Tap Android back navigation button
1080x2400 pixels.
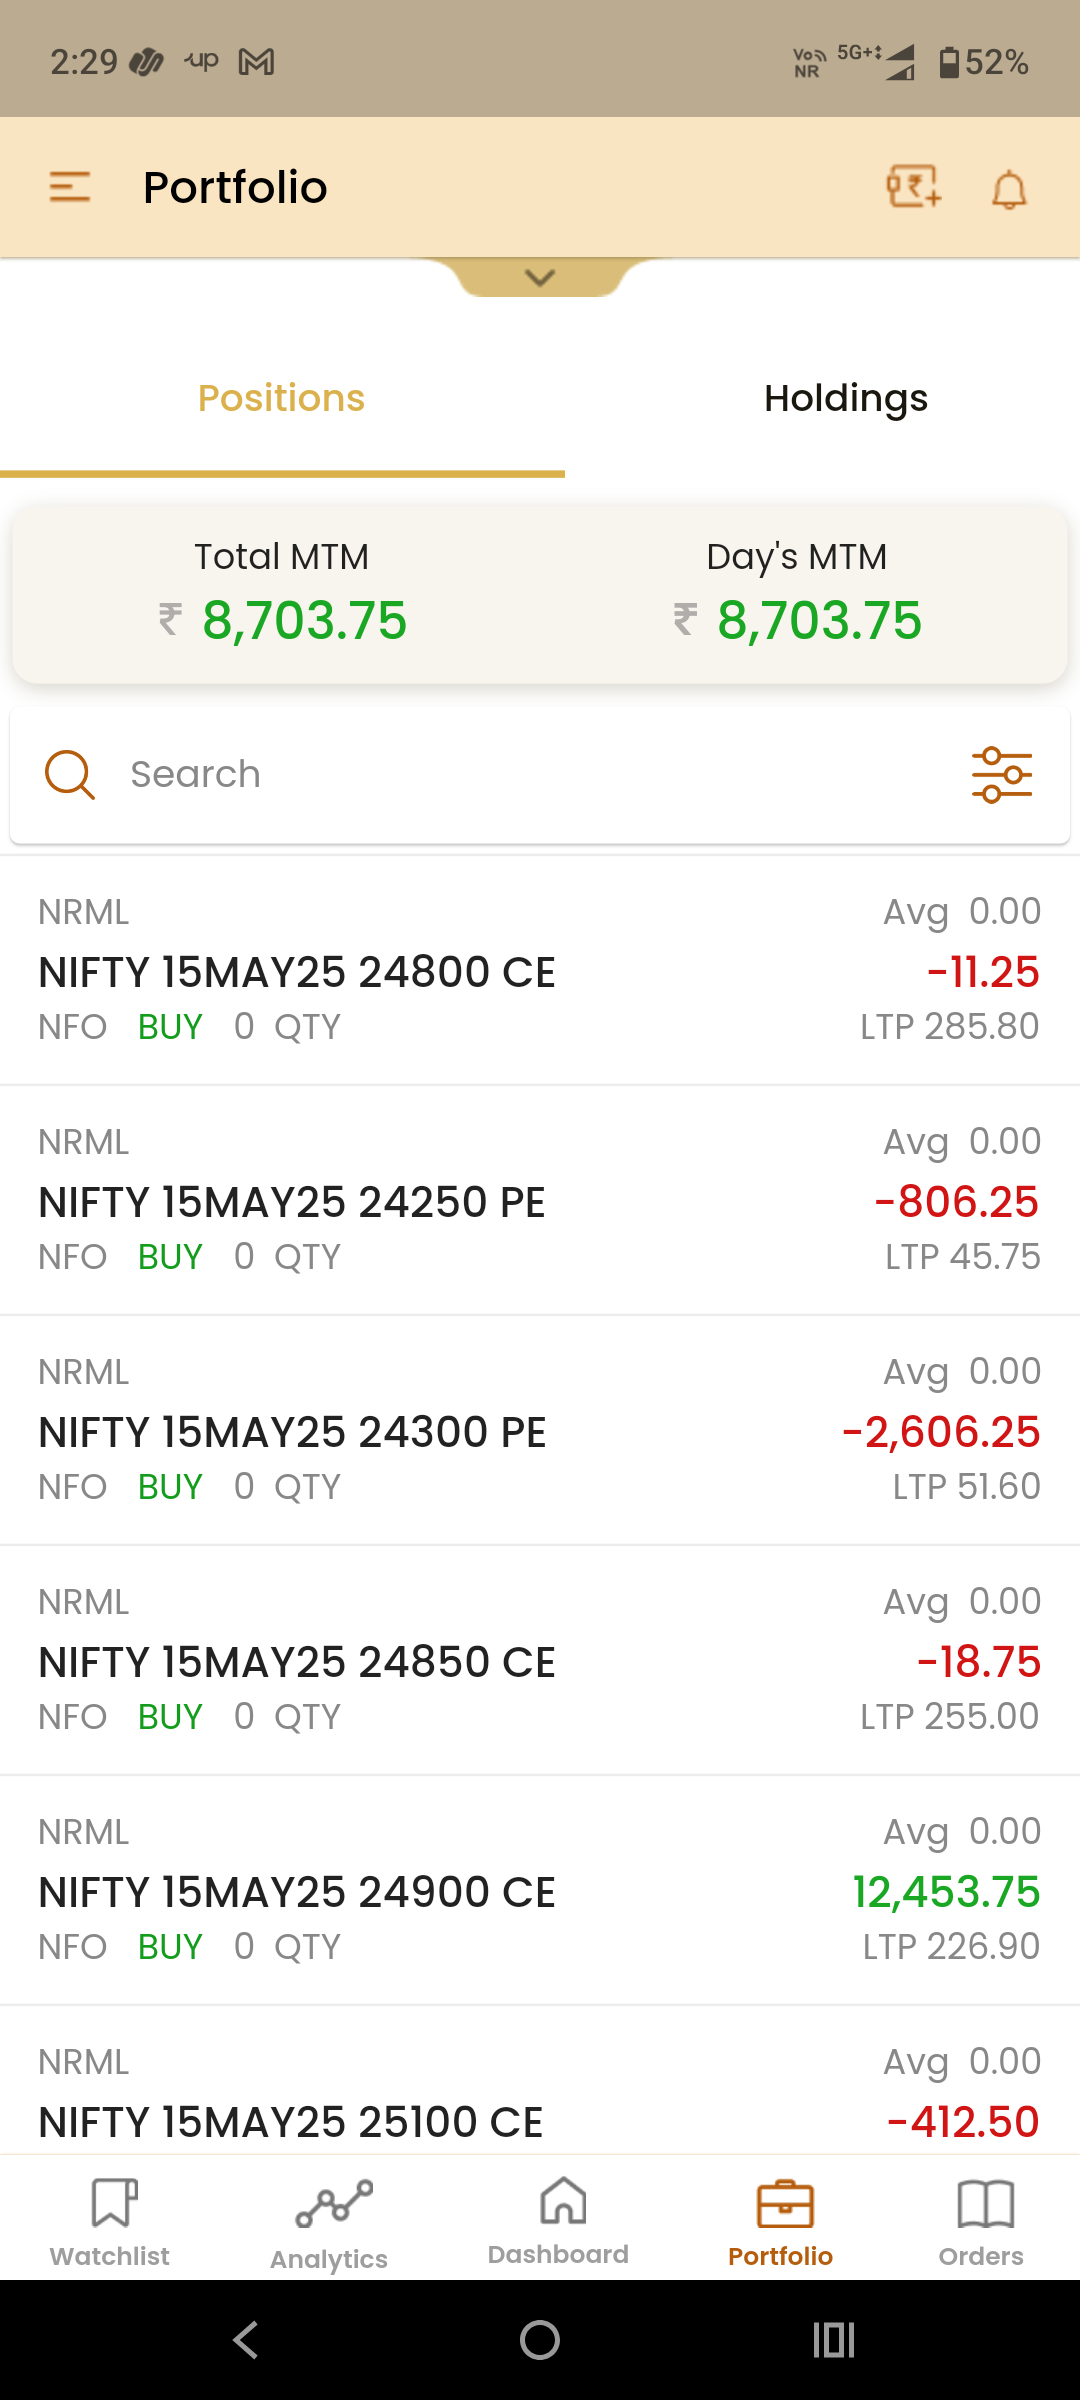click(246, 2340)
